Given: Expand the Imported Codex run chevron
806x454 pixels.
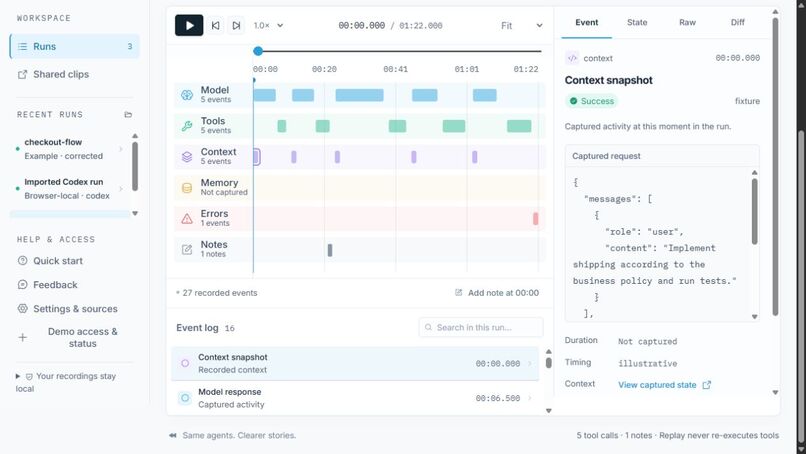Looking at the screenshot, I should pos(121,189).
